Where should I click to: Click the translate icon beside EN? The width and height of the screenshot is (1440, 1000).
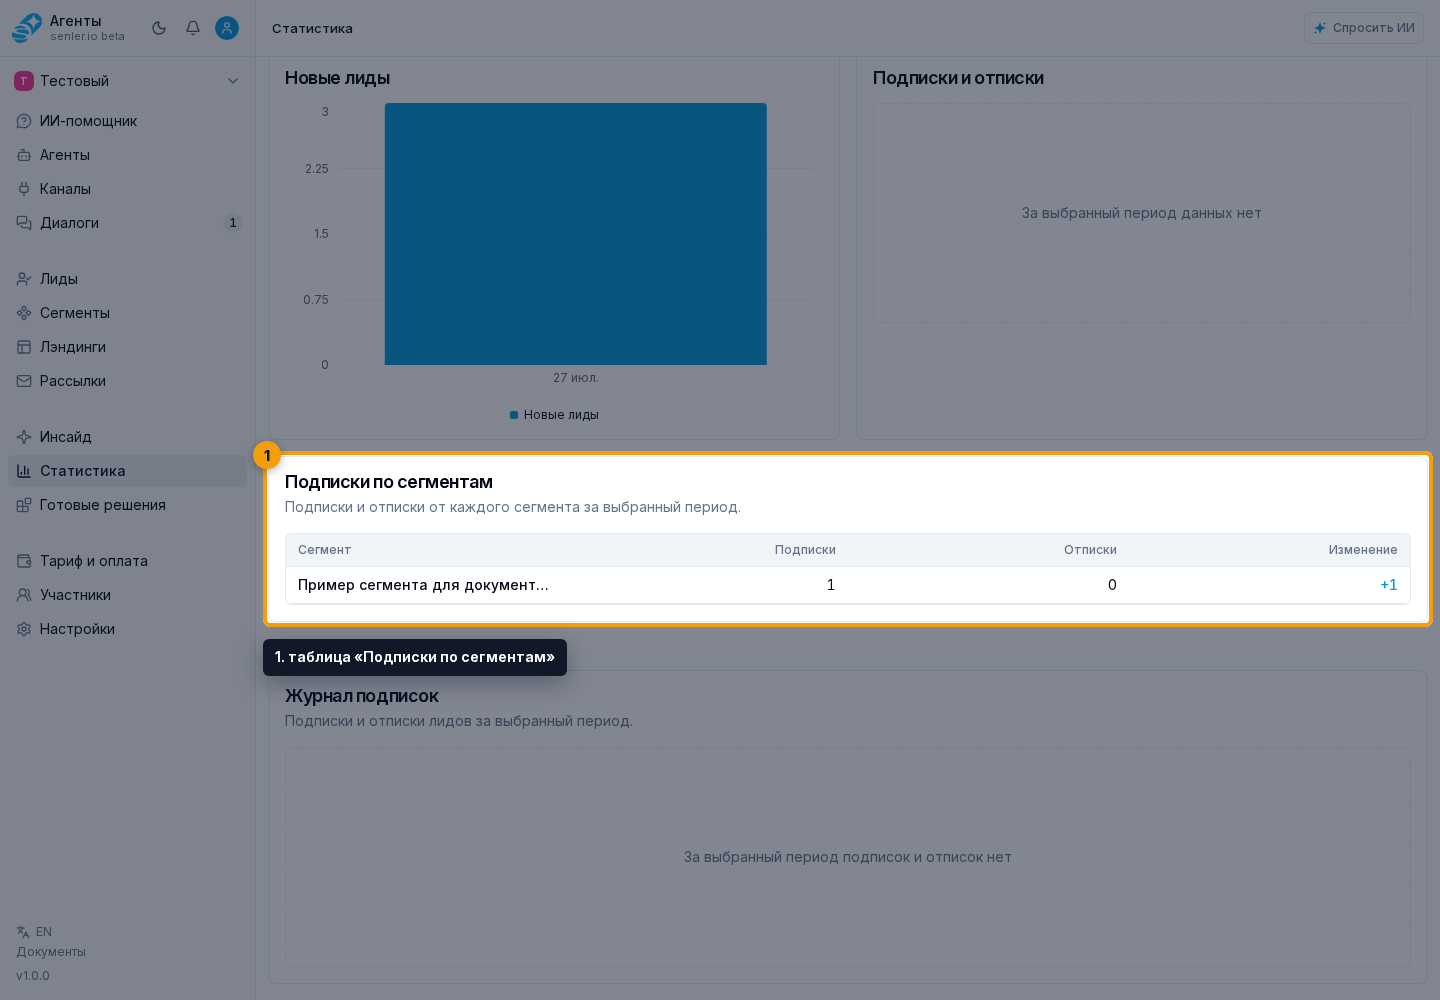point(23,932)
